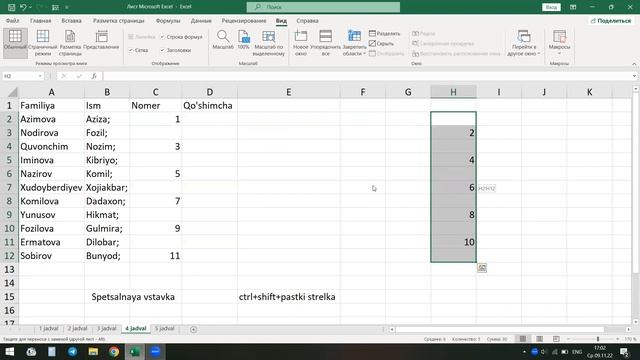Click the Поделиться share button
Image resolution: width=640 pixels, height=360 pixels.
pyautogui.click(x=611, y=21)
